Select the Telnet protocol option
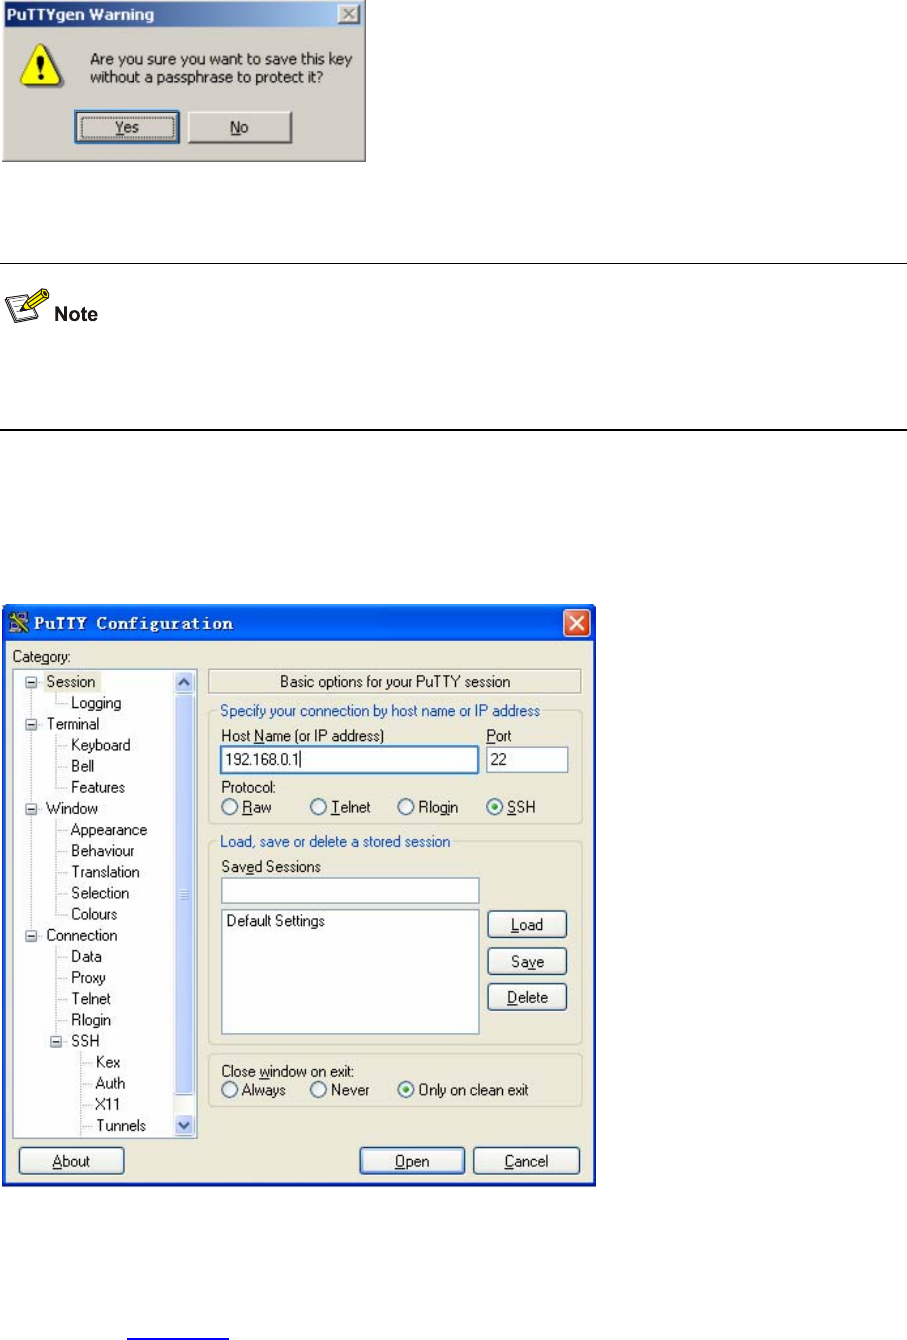907x1340 pixels. pos(318,807)
